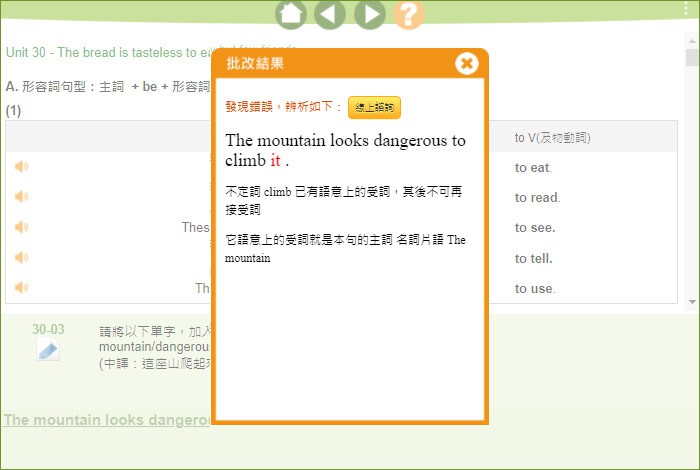Image resolution: width=700 pixels, height=470 pixels.
Task: Click the "to V(及物動詞)" column header
Action: tap(552, 137)
